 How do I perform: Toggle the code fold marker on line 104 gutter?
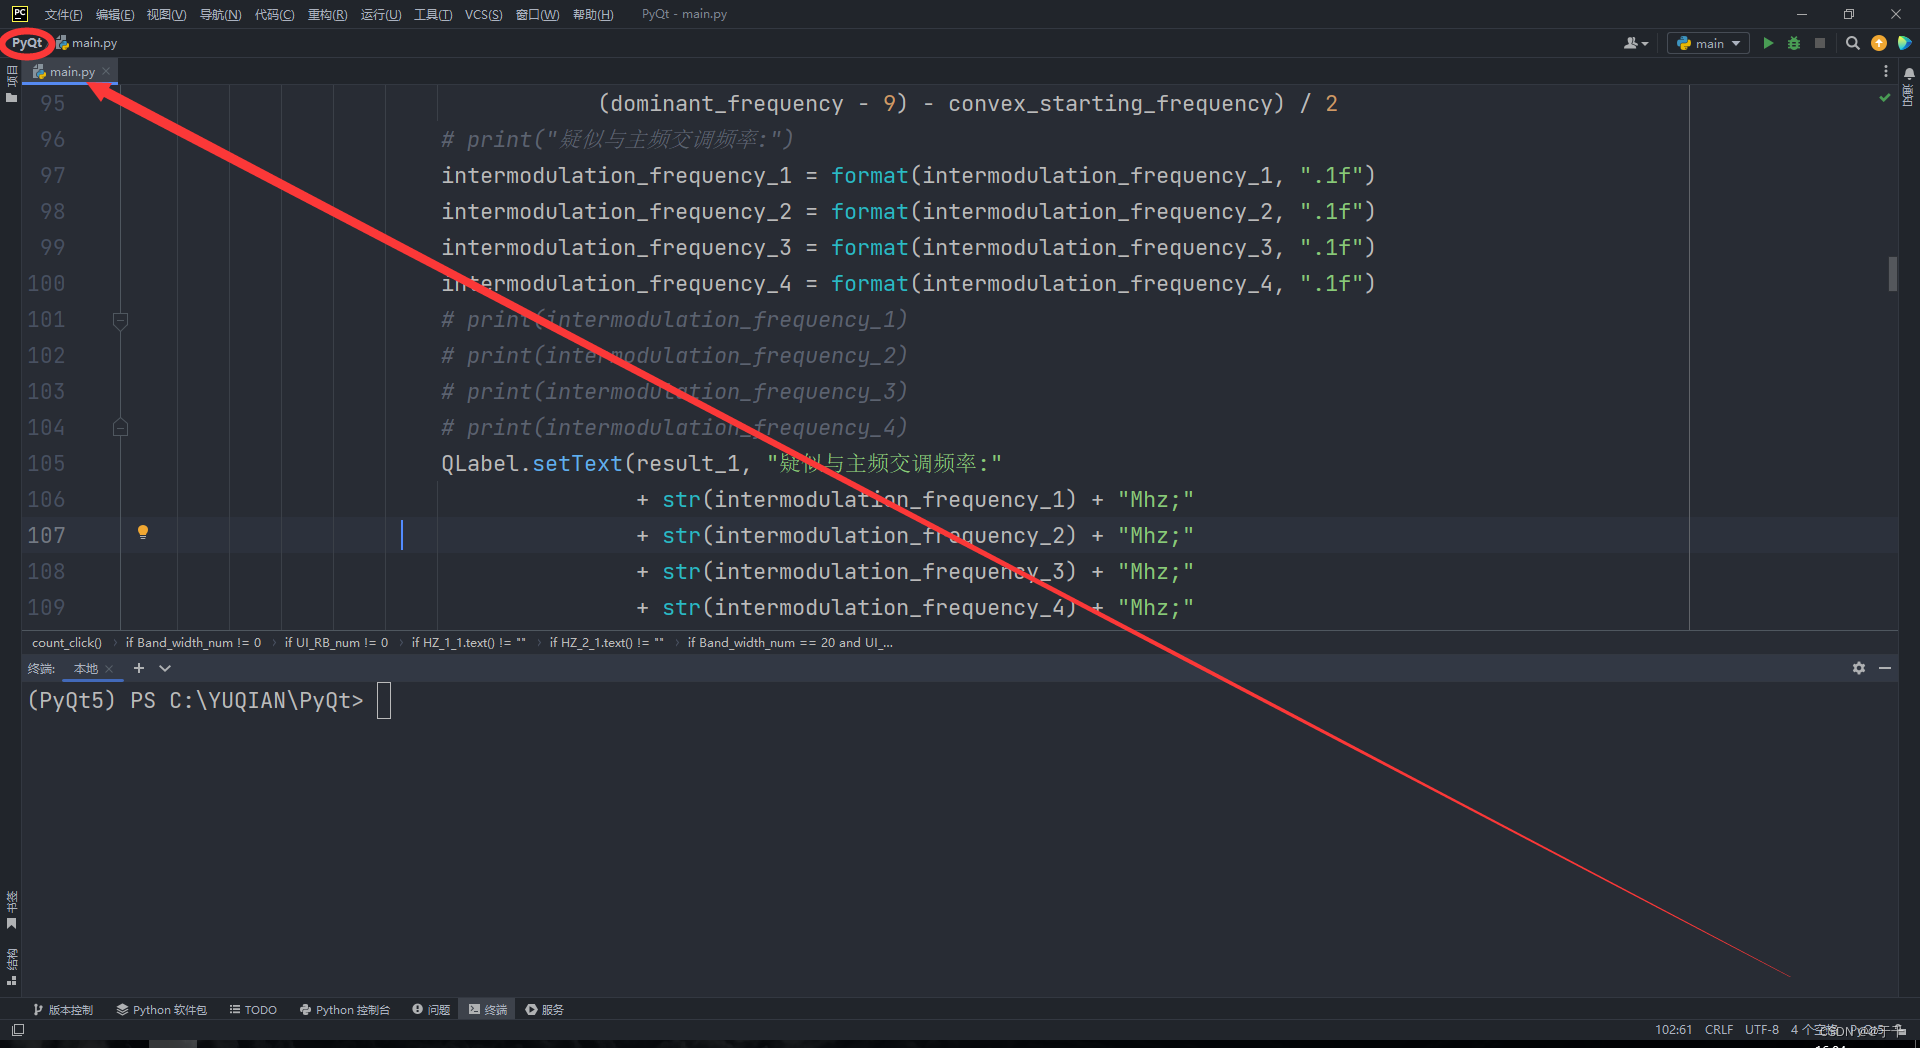point(120,427)
